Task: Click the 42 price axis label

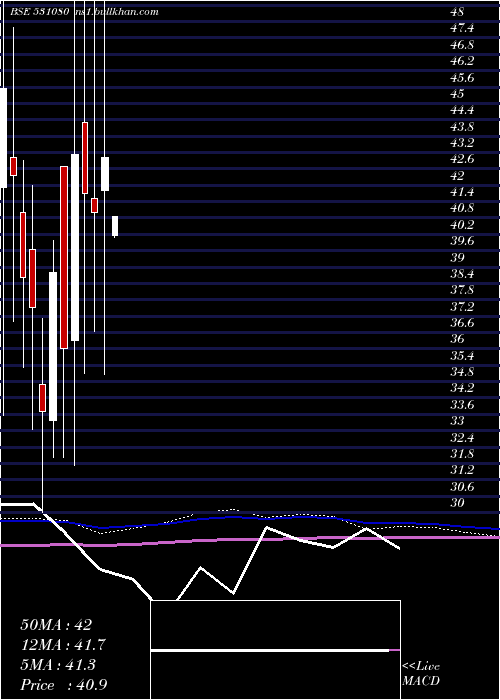Action: (457, 175)
